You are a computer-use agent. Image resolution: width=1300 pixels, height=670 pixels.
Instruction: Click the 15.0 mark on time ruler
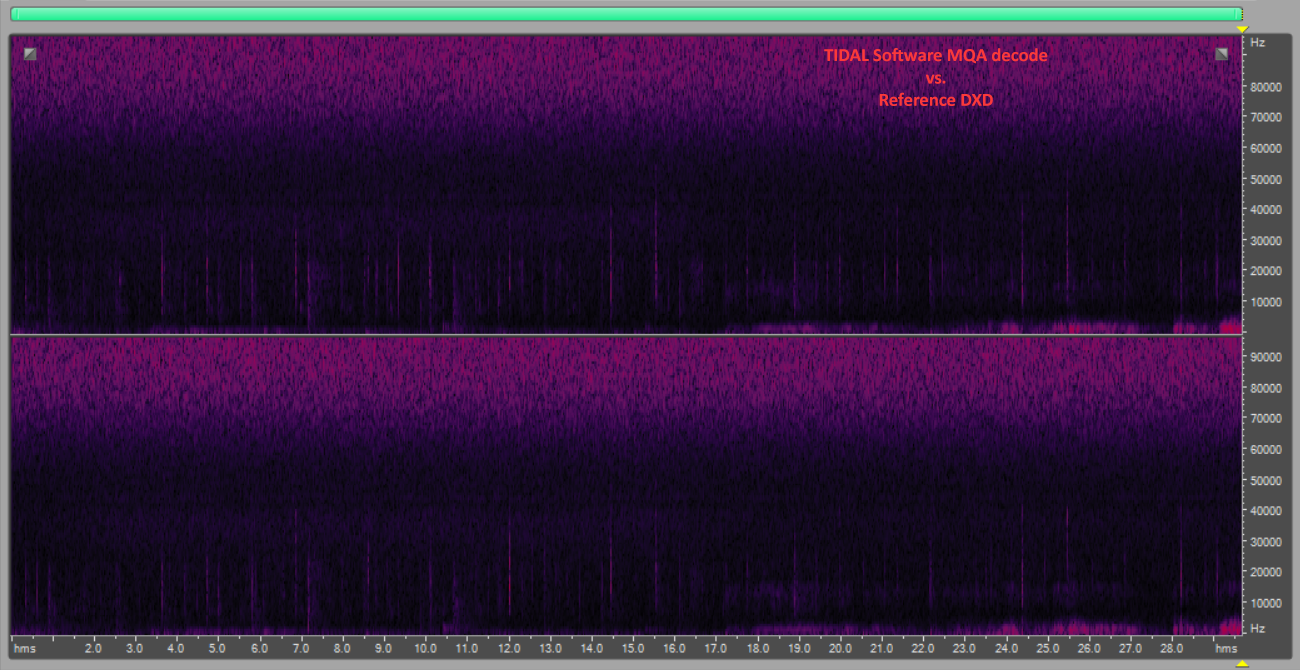(x=632, y=649)
